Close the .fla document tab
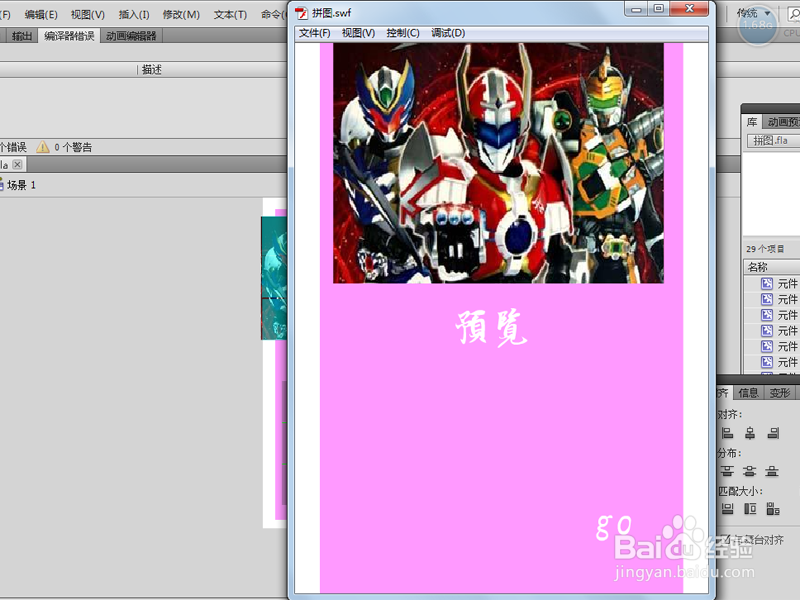800x600 pixels. point(17,164)
